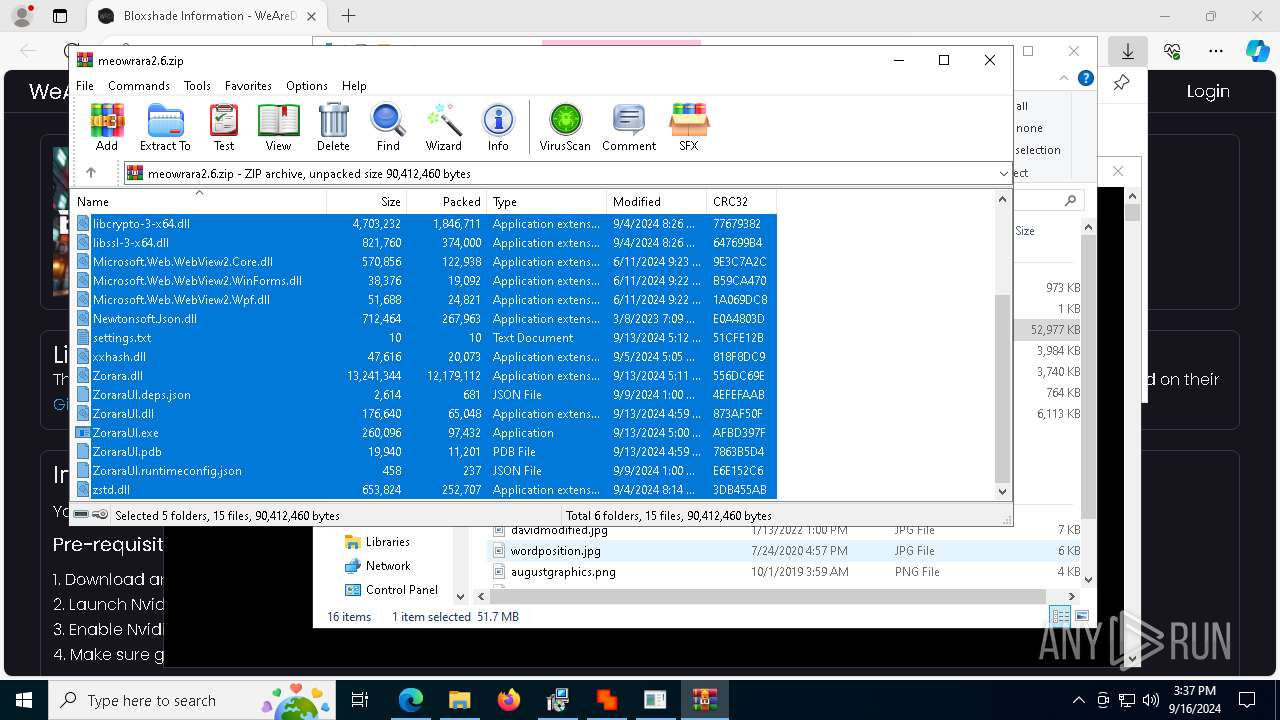
Task: Select Newtonsoft.Json.dll file
Action: [x=425, y=319]
